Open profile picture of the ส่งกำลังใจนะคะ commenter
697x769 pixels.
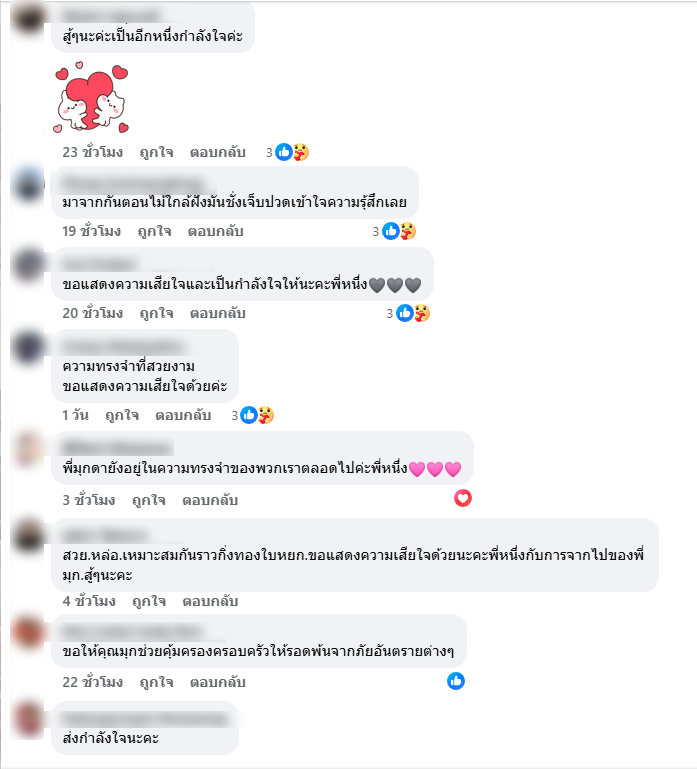pyautogui.click(x=28, y=719)
